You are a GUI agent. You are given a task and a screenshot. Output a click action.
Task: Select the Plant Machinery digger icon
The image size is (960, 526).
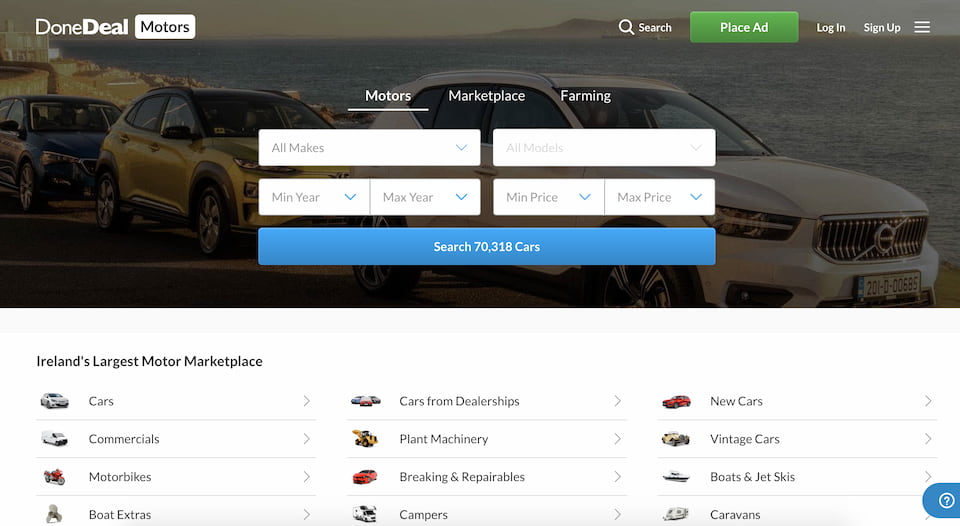click(365, 439)
